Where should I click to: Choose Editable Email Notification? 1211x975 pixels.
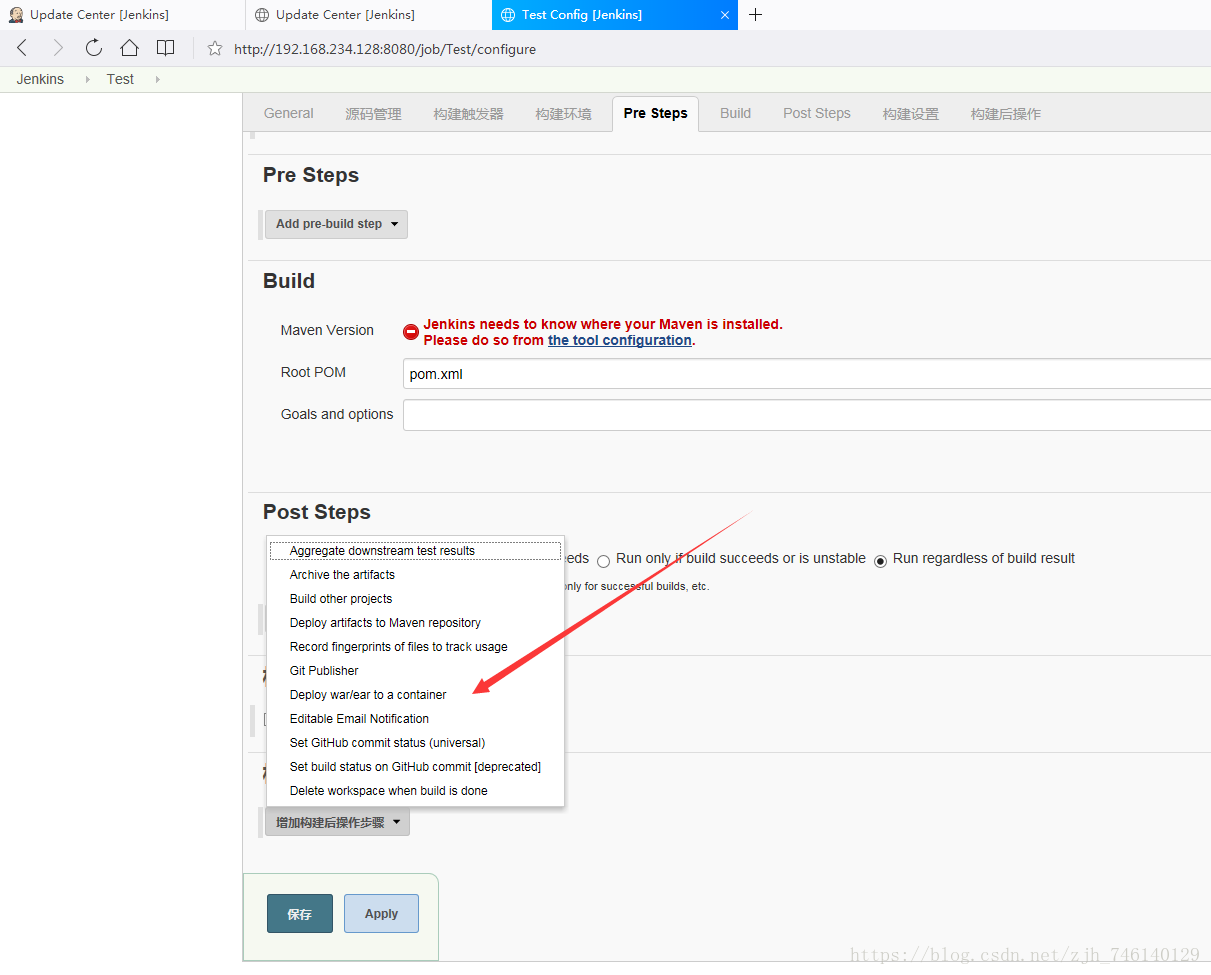point(415,719)
